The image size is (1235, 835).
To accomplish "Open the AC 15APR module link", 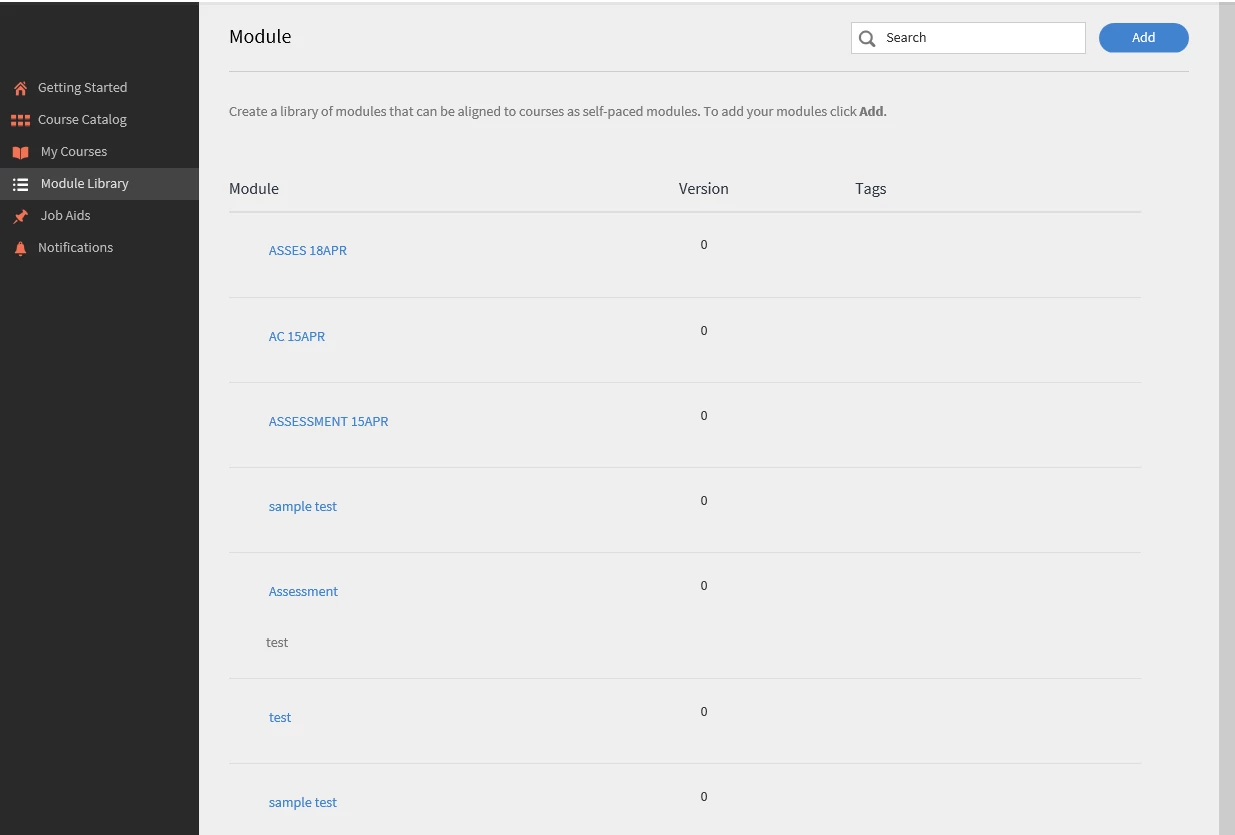I will click(296, 337).
